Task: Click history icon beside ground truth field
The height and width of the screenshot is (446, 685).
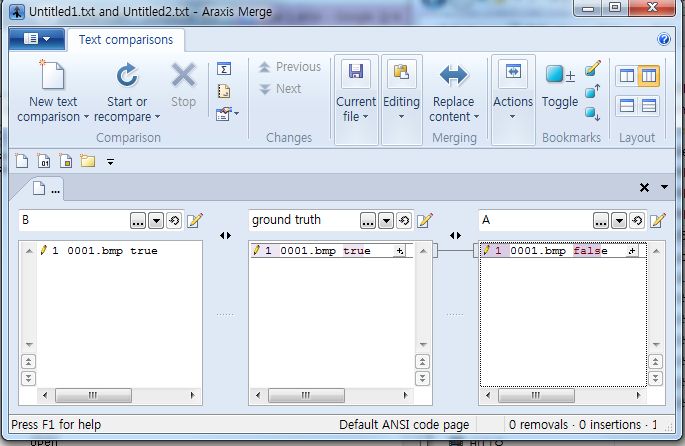Action: (x=404, y=221)
